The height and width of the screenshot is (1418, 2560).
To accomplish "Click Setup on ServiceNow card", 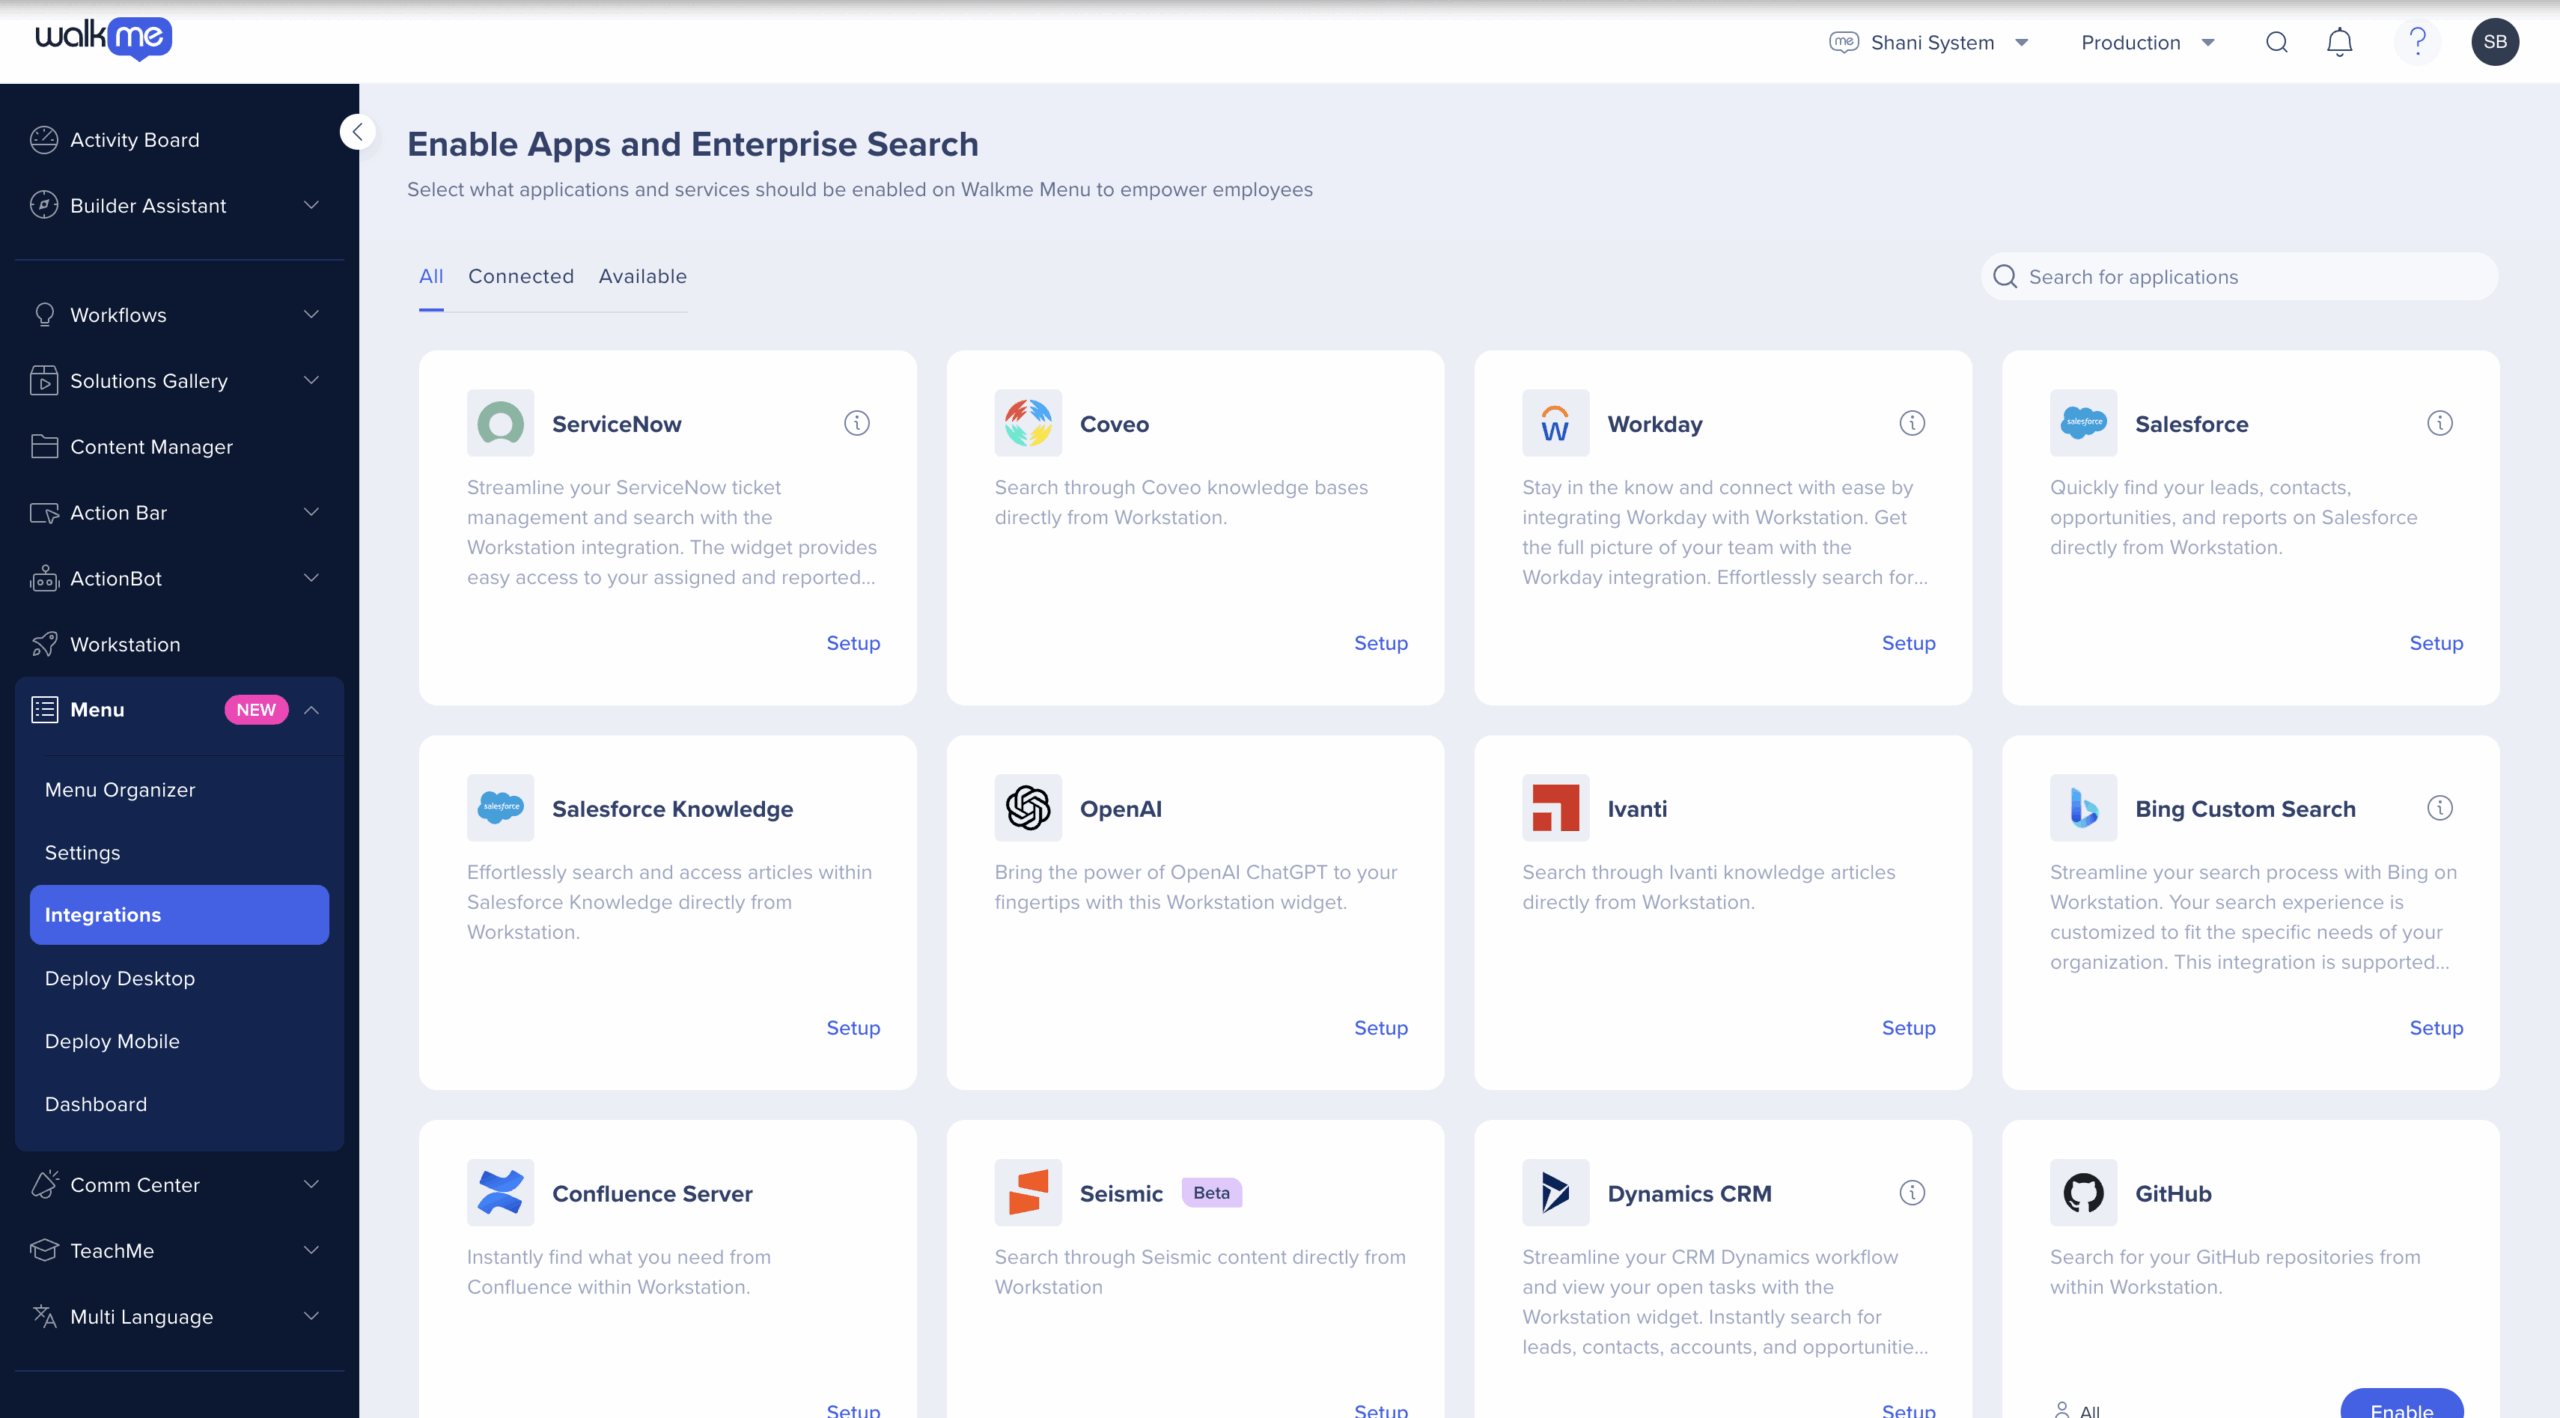I will point(853,643).
